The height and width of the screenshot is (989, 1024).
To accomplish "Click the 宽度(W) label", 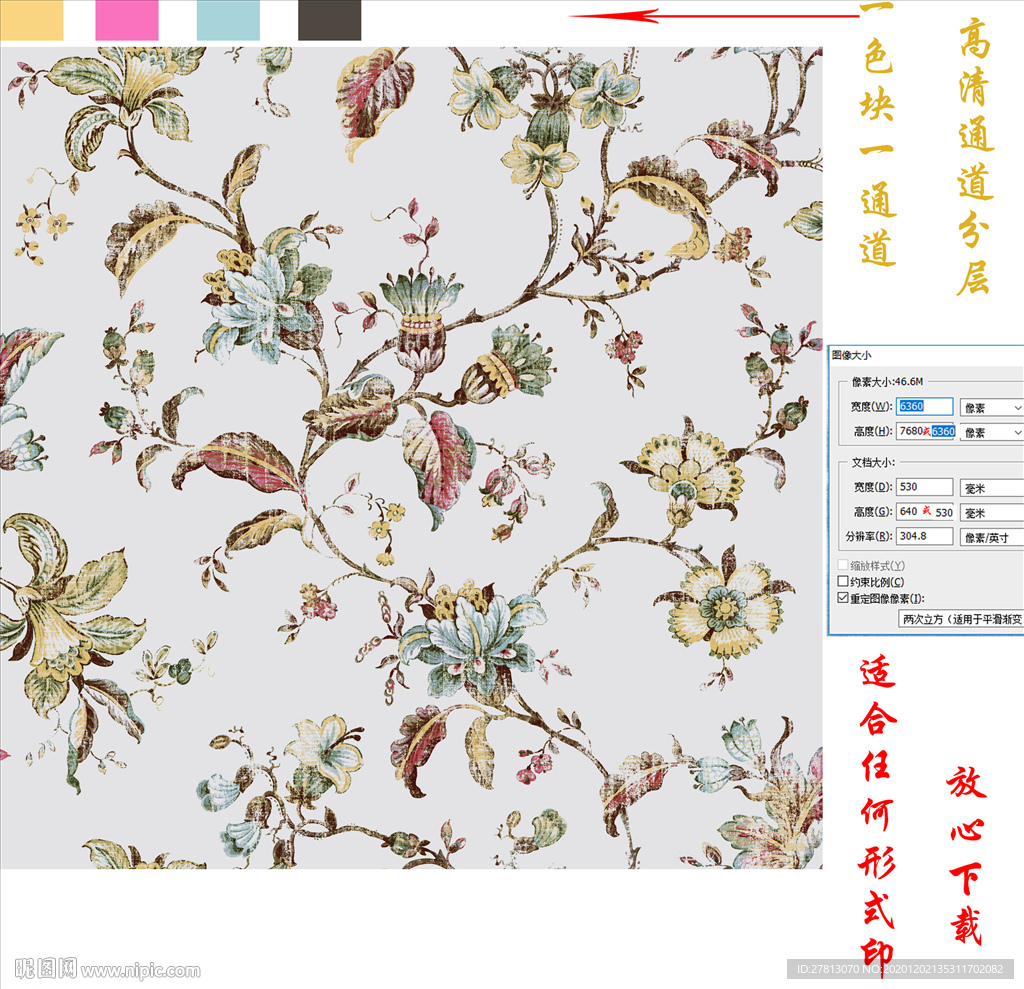I will pyautogui.click(x=871, y=406).
